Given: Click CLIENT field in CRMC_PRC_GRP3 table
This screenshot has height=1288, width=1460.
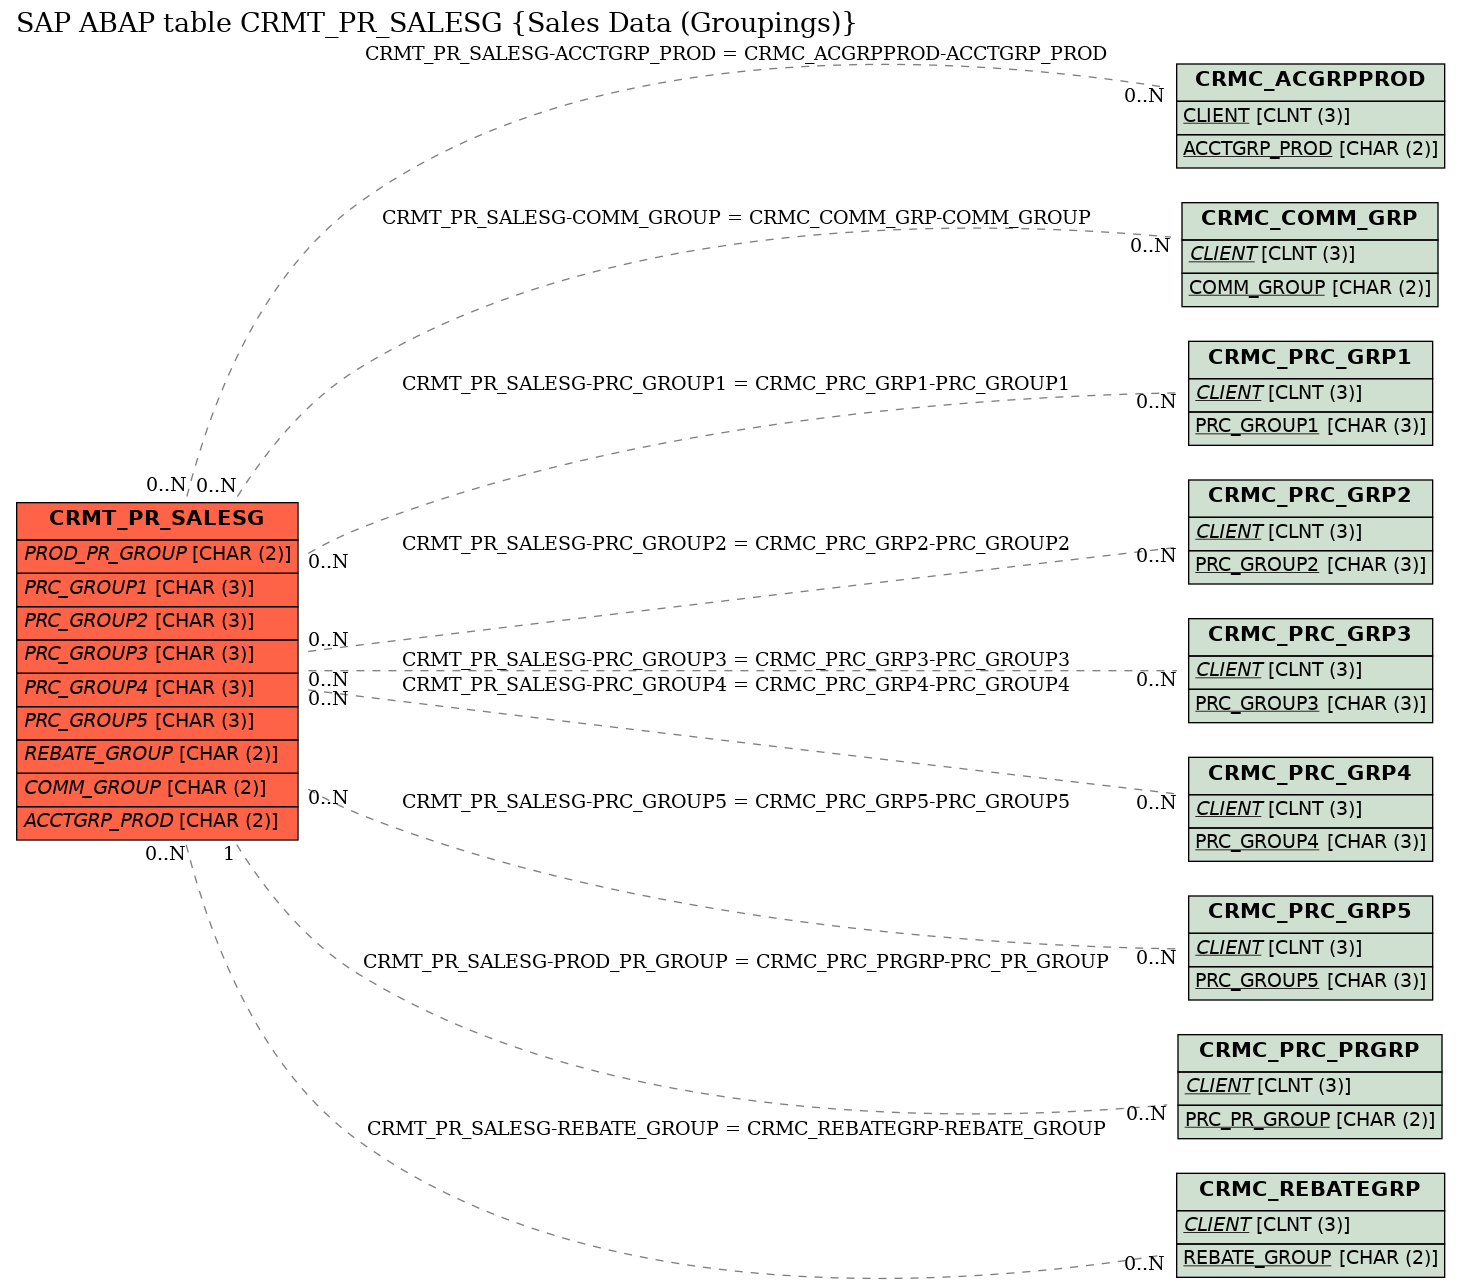Looking at the screenshot, I should 1310,671.
